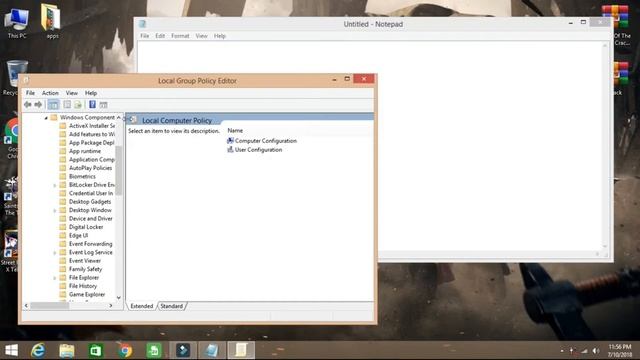Open File menu in Group Policy Editor
Image resolution: width=640 pixels, height=360 pixels.
pos(30,93)
